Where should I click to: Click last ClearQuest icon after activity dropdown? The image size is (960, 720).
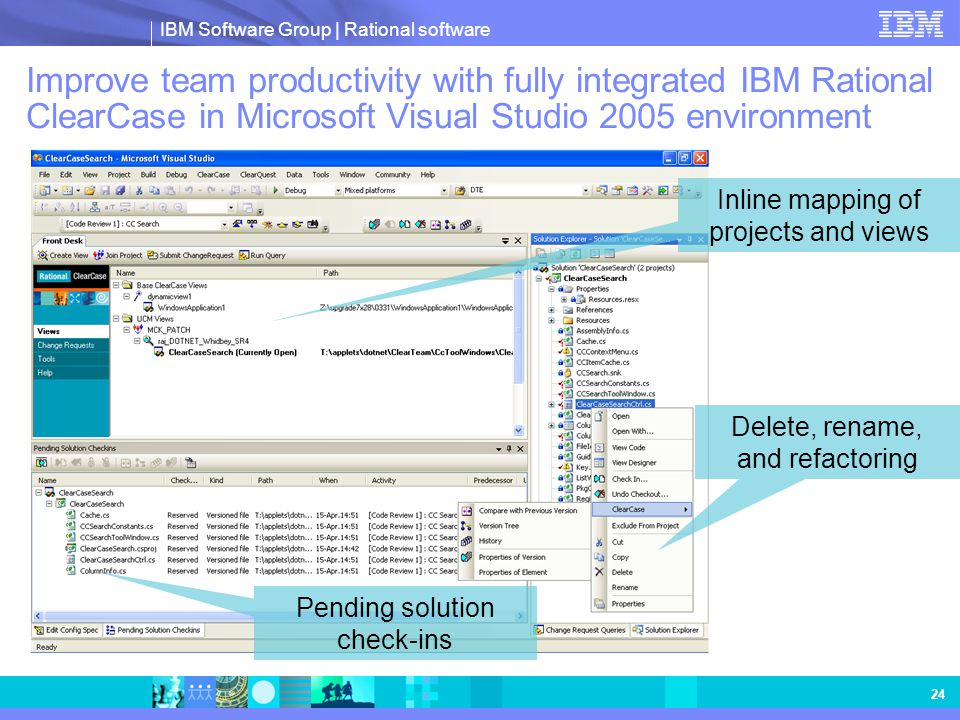[x=312, y=224]
